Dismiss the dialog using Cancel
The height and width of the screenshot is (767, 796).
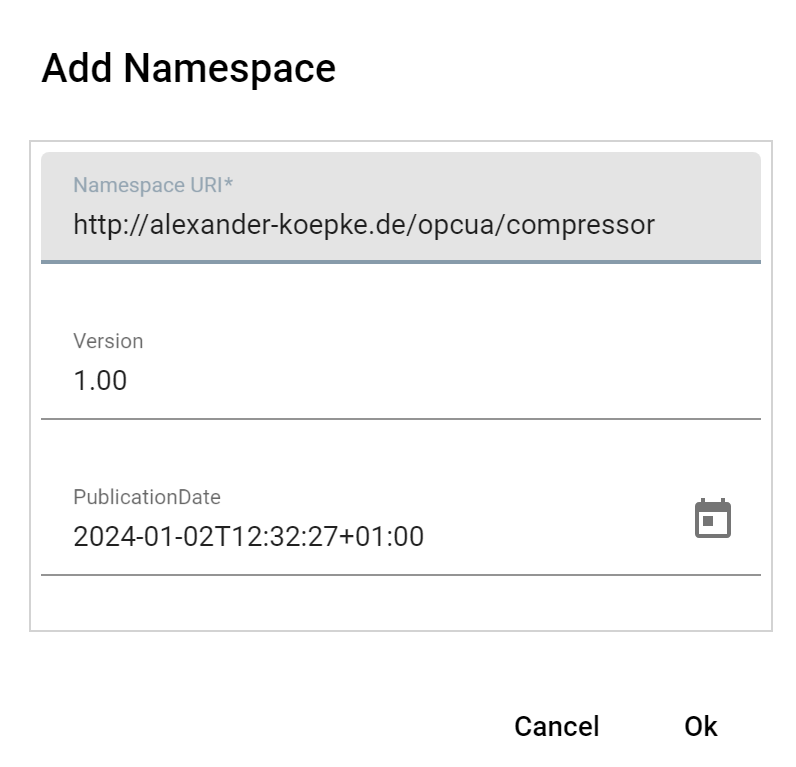[557, 726]
